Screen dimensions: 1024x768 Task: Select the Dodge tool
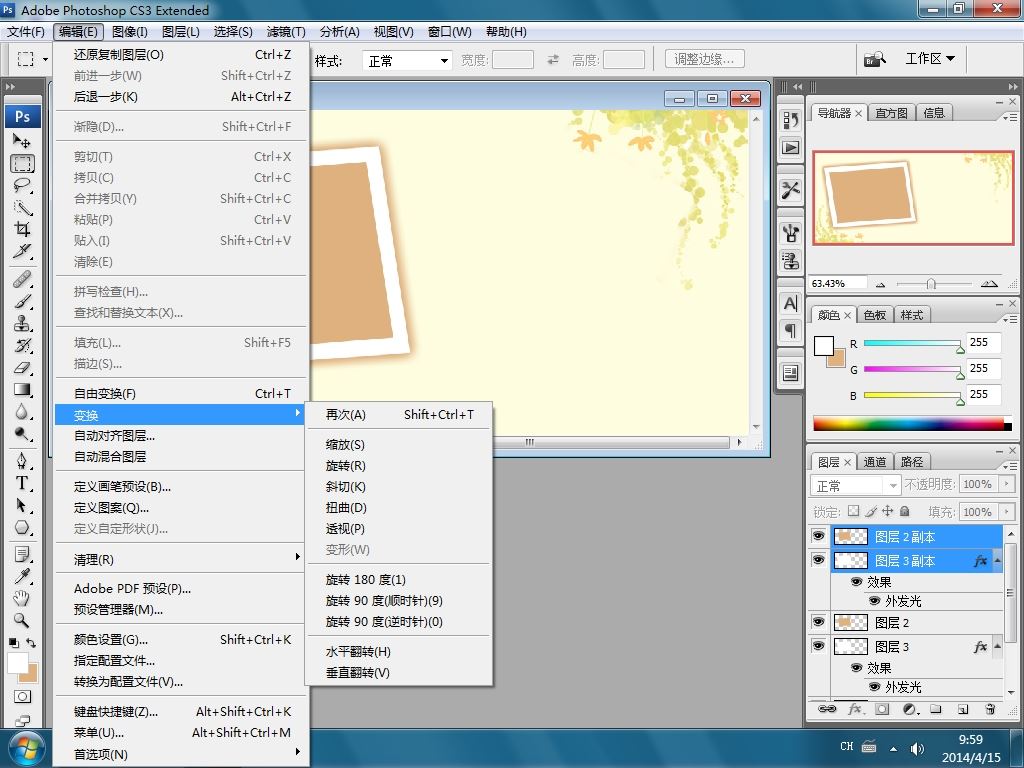[22, 434]
